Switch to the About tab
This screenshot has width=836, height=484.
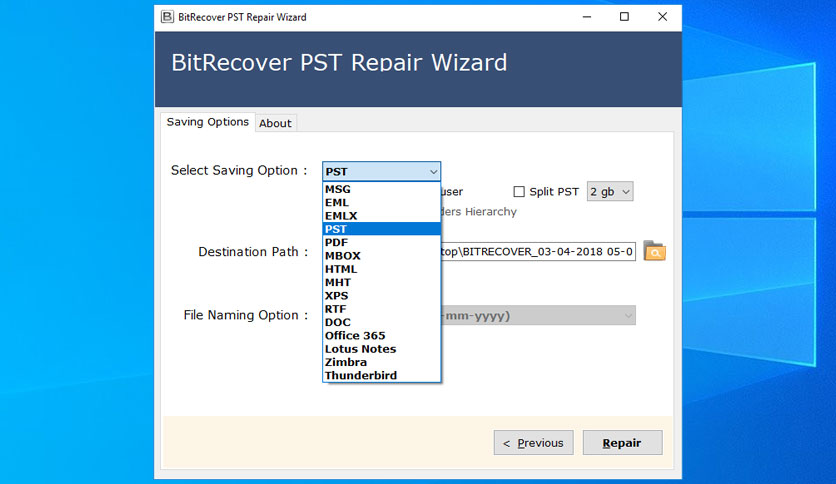pos(275,123)
